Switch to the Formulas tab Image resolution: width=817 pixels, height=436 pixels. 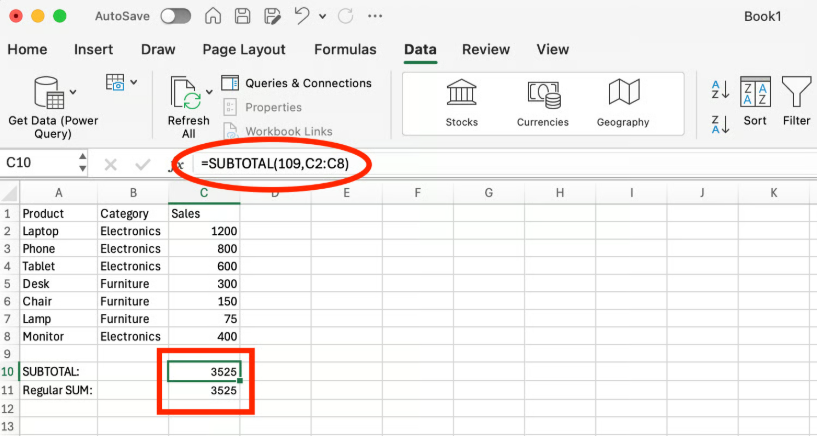[345, 50]
